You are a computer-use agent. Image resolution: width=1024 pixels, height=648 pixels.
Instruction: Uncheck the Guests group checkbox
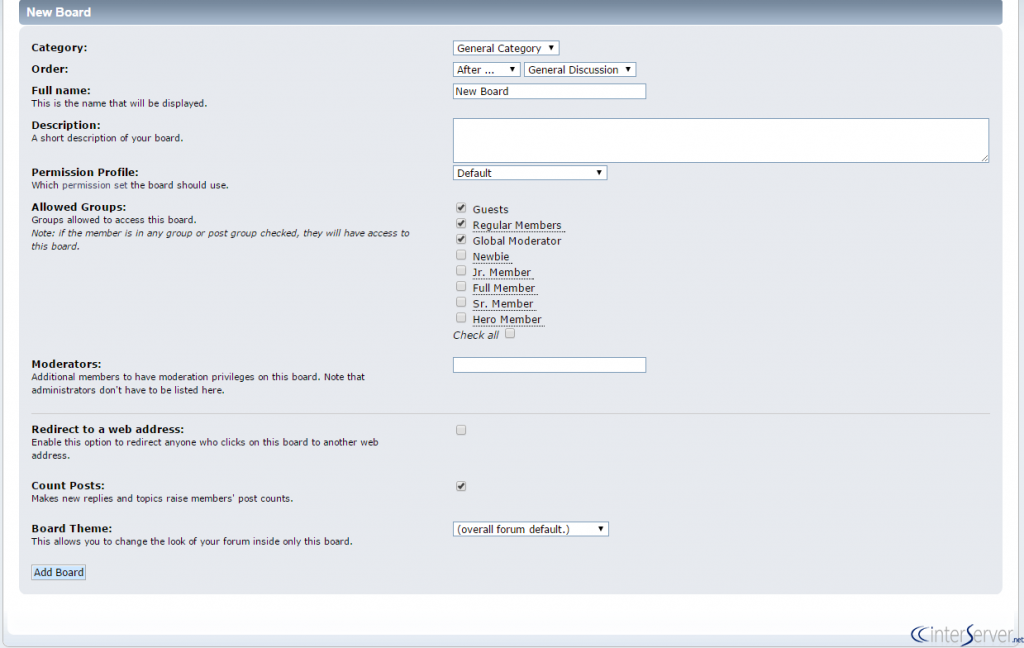pyautogui.click(x=461, y=208)
